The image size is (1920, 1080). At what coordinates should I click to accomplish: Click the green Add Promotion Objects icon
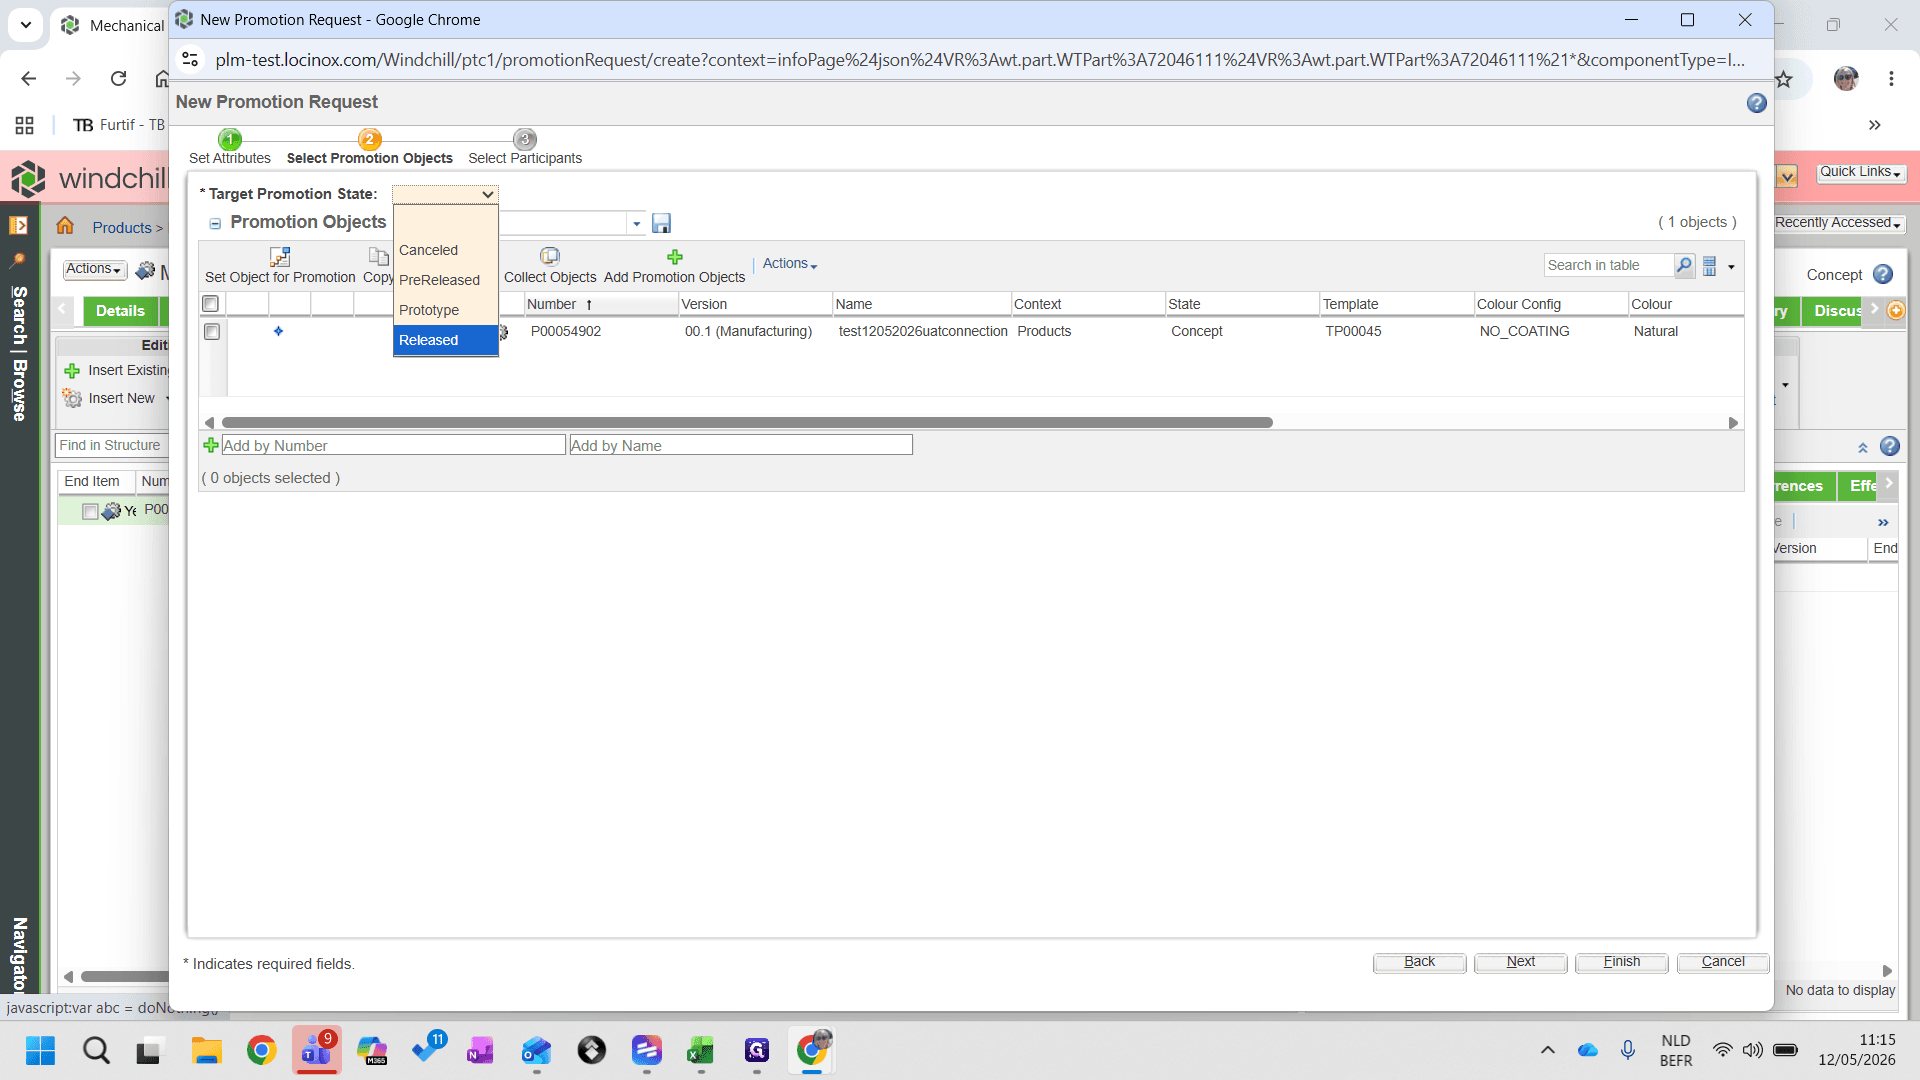click(675, 257)
